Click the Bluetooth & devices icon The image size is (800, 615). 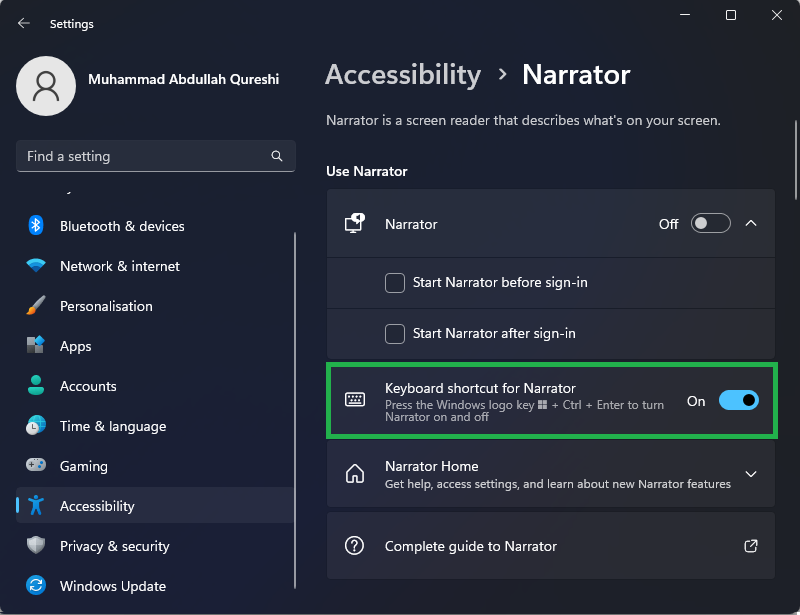click(36, 226)
